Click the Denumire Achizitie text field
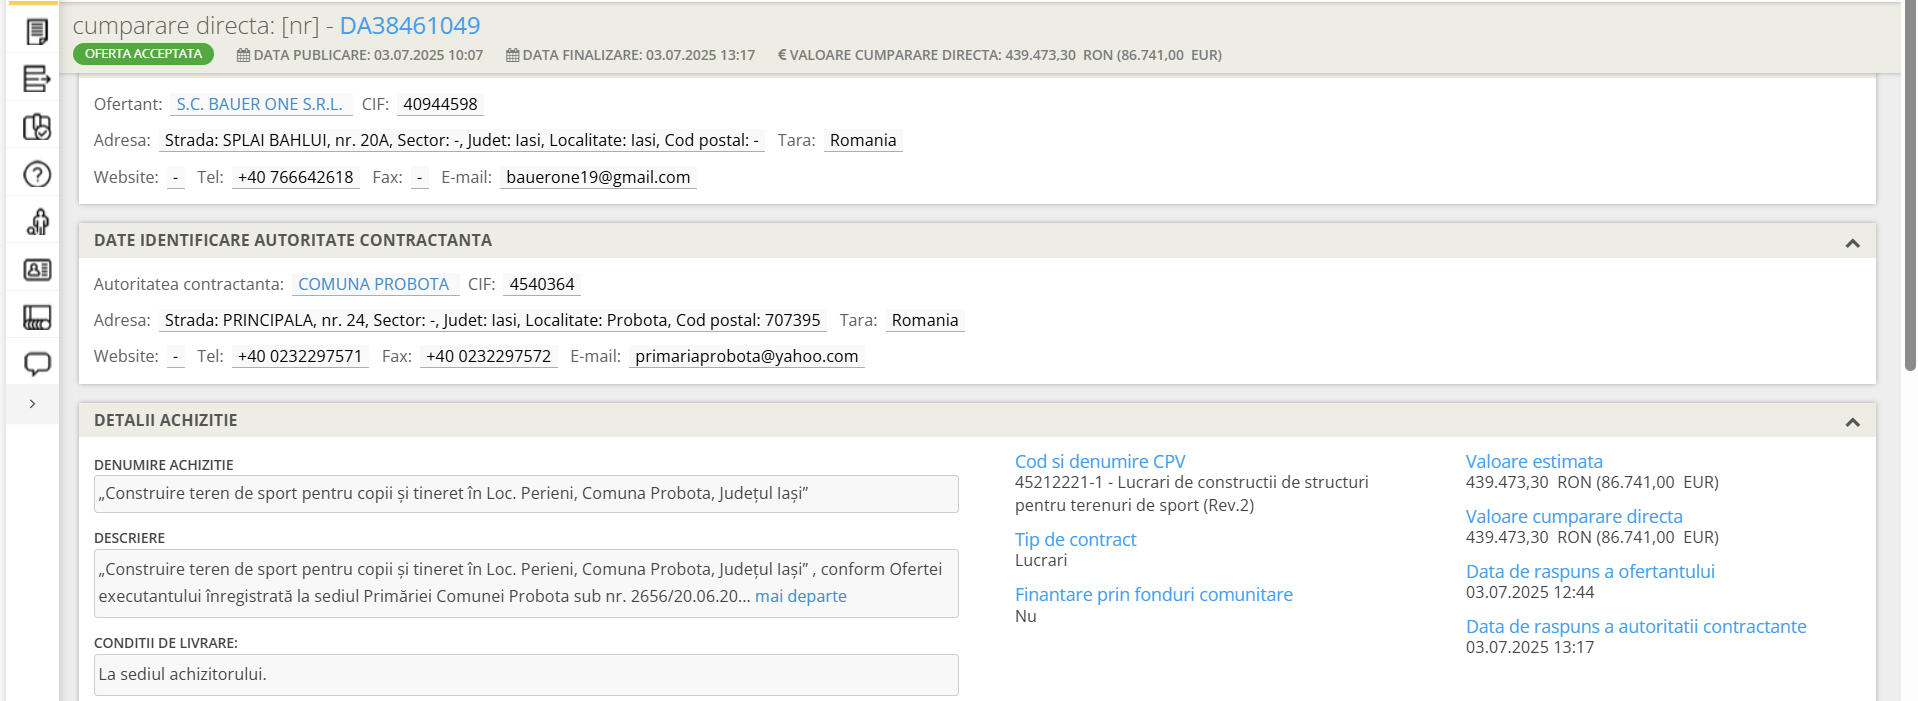Screen dimensions: 1918x701 pos(526,494)
